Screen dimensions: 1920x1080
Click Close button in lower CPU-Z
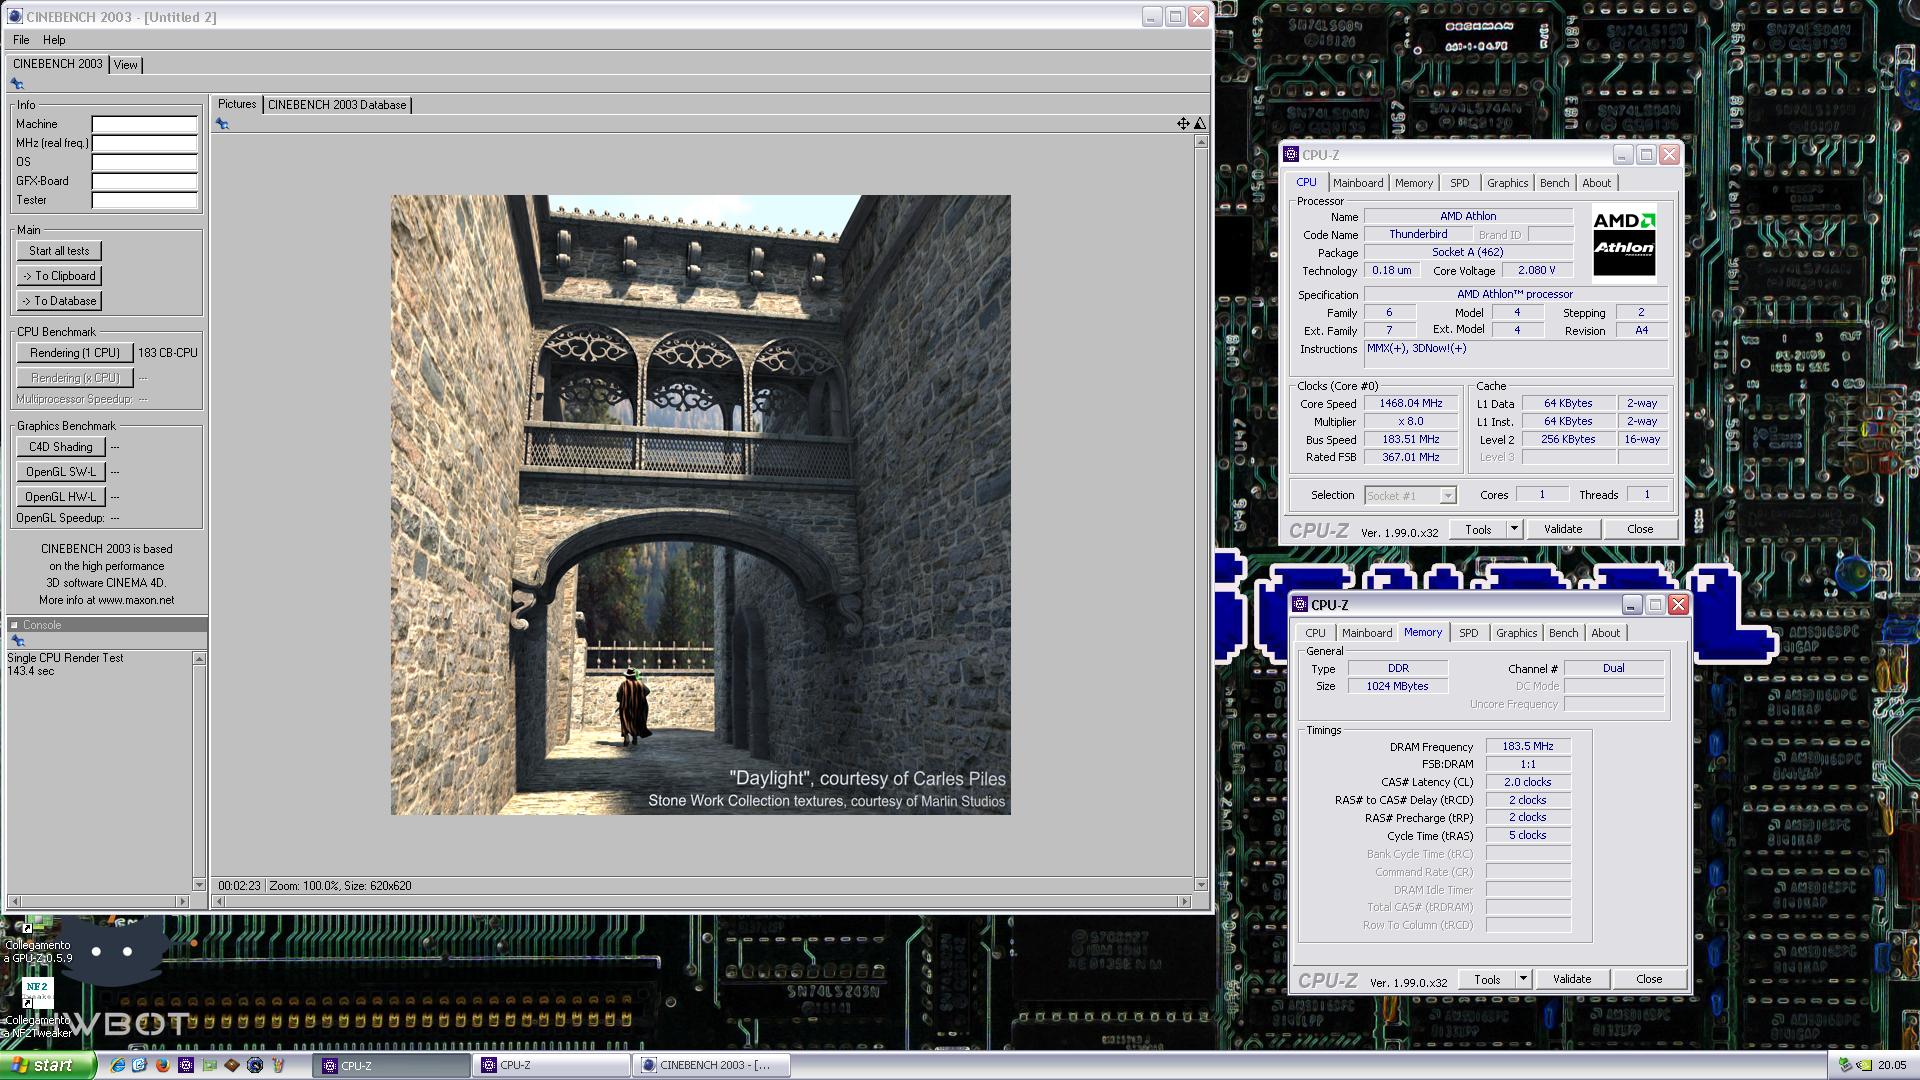1649,979
